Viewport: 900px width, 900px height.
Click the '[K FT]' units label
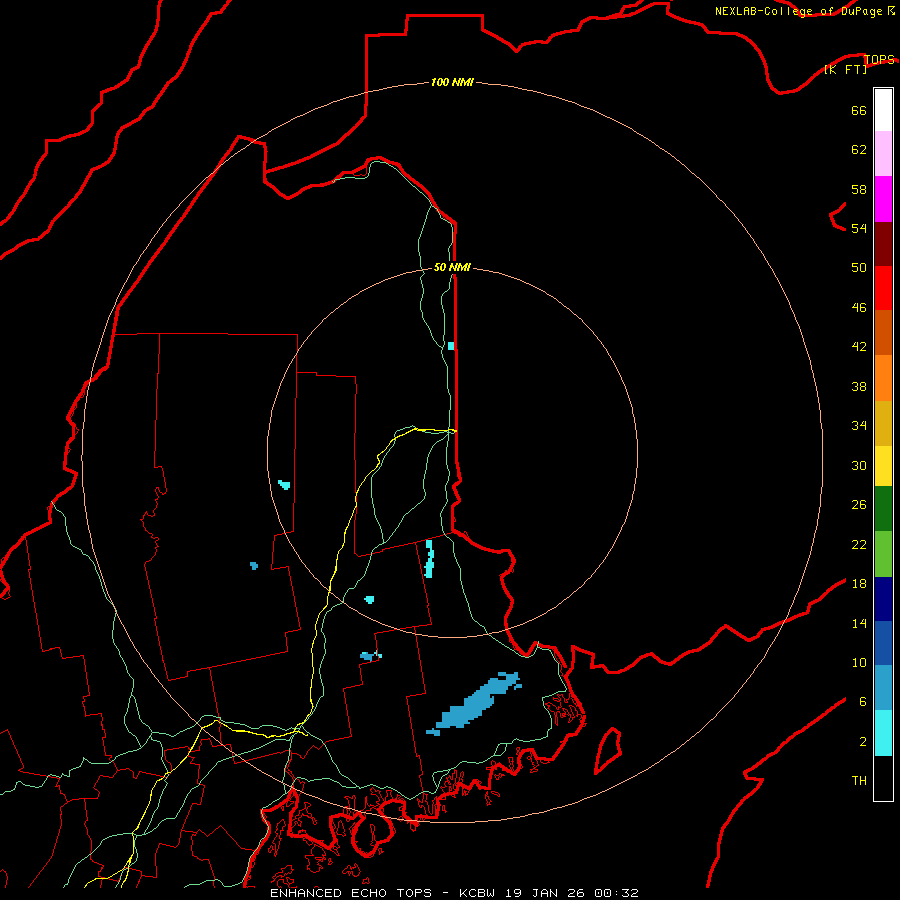click(845, 69)
